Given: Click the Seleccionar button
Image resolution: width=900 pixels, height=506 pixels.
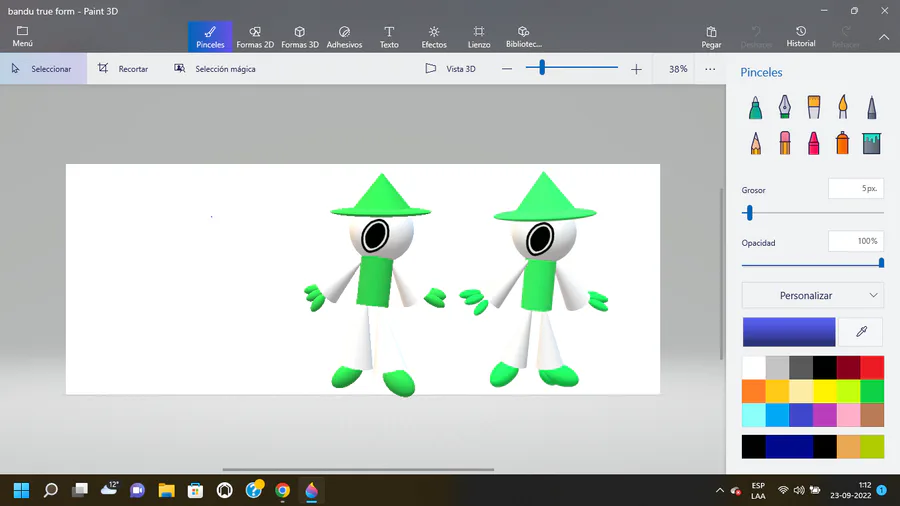Looking at the screenshot, I should pos(43,69).
